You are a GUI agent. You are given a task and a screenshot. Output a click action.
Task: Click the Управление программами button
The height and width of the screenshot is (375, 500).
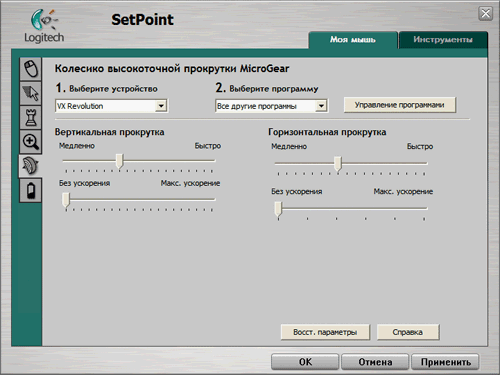(400, 105)
